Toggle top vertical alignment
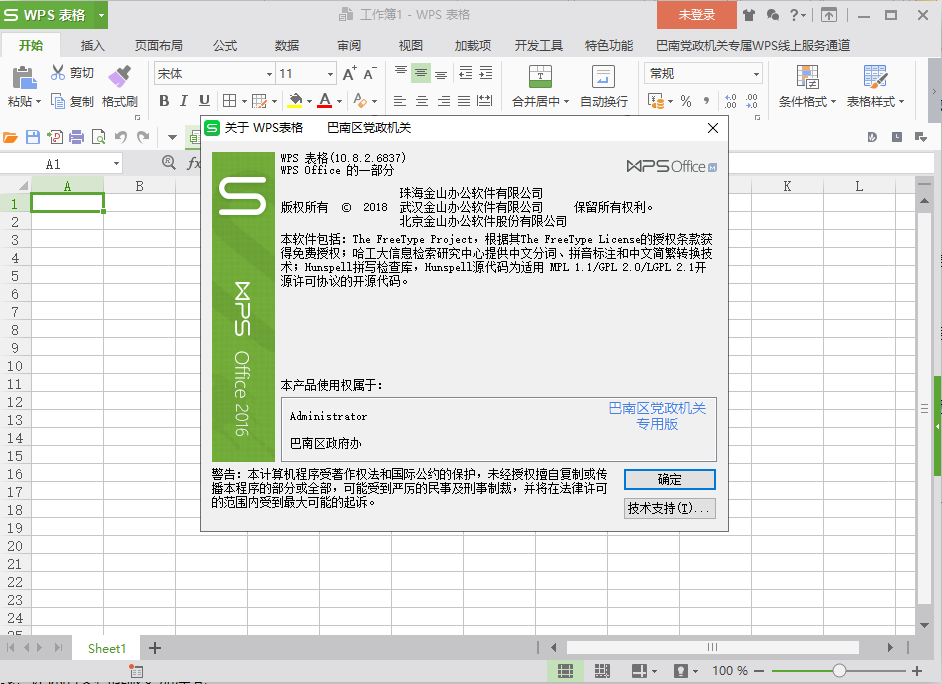 [401, 73]
